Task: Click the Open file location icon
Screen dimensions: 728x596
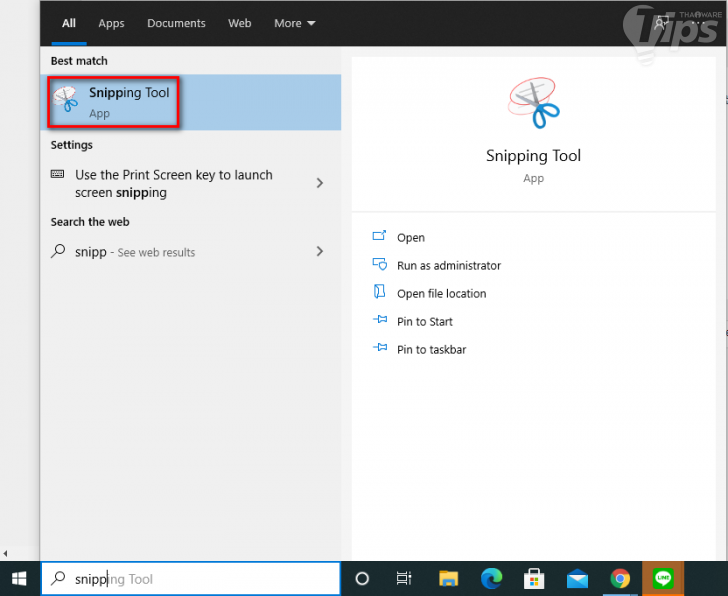Action: point(379,292)
